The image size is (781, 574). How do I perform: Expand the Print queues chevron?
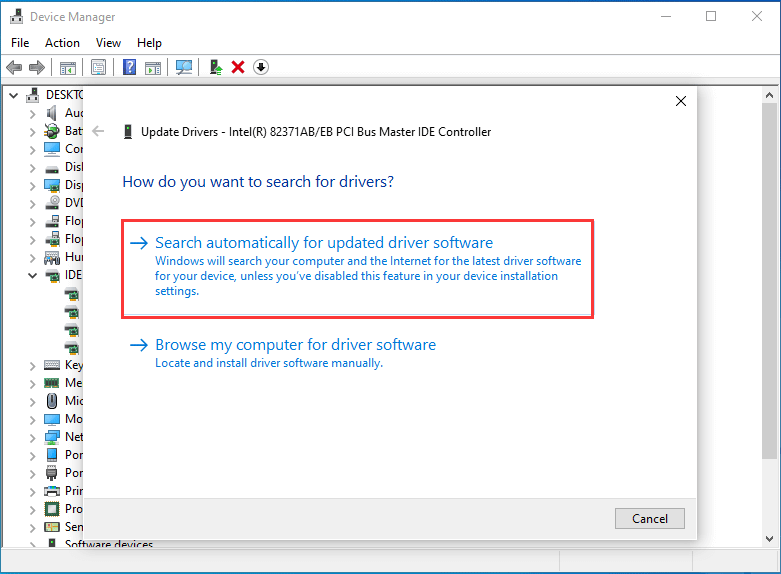click(x=33, y=492)
